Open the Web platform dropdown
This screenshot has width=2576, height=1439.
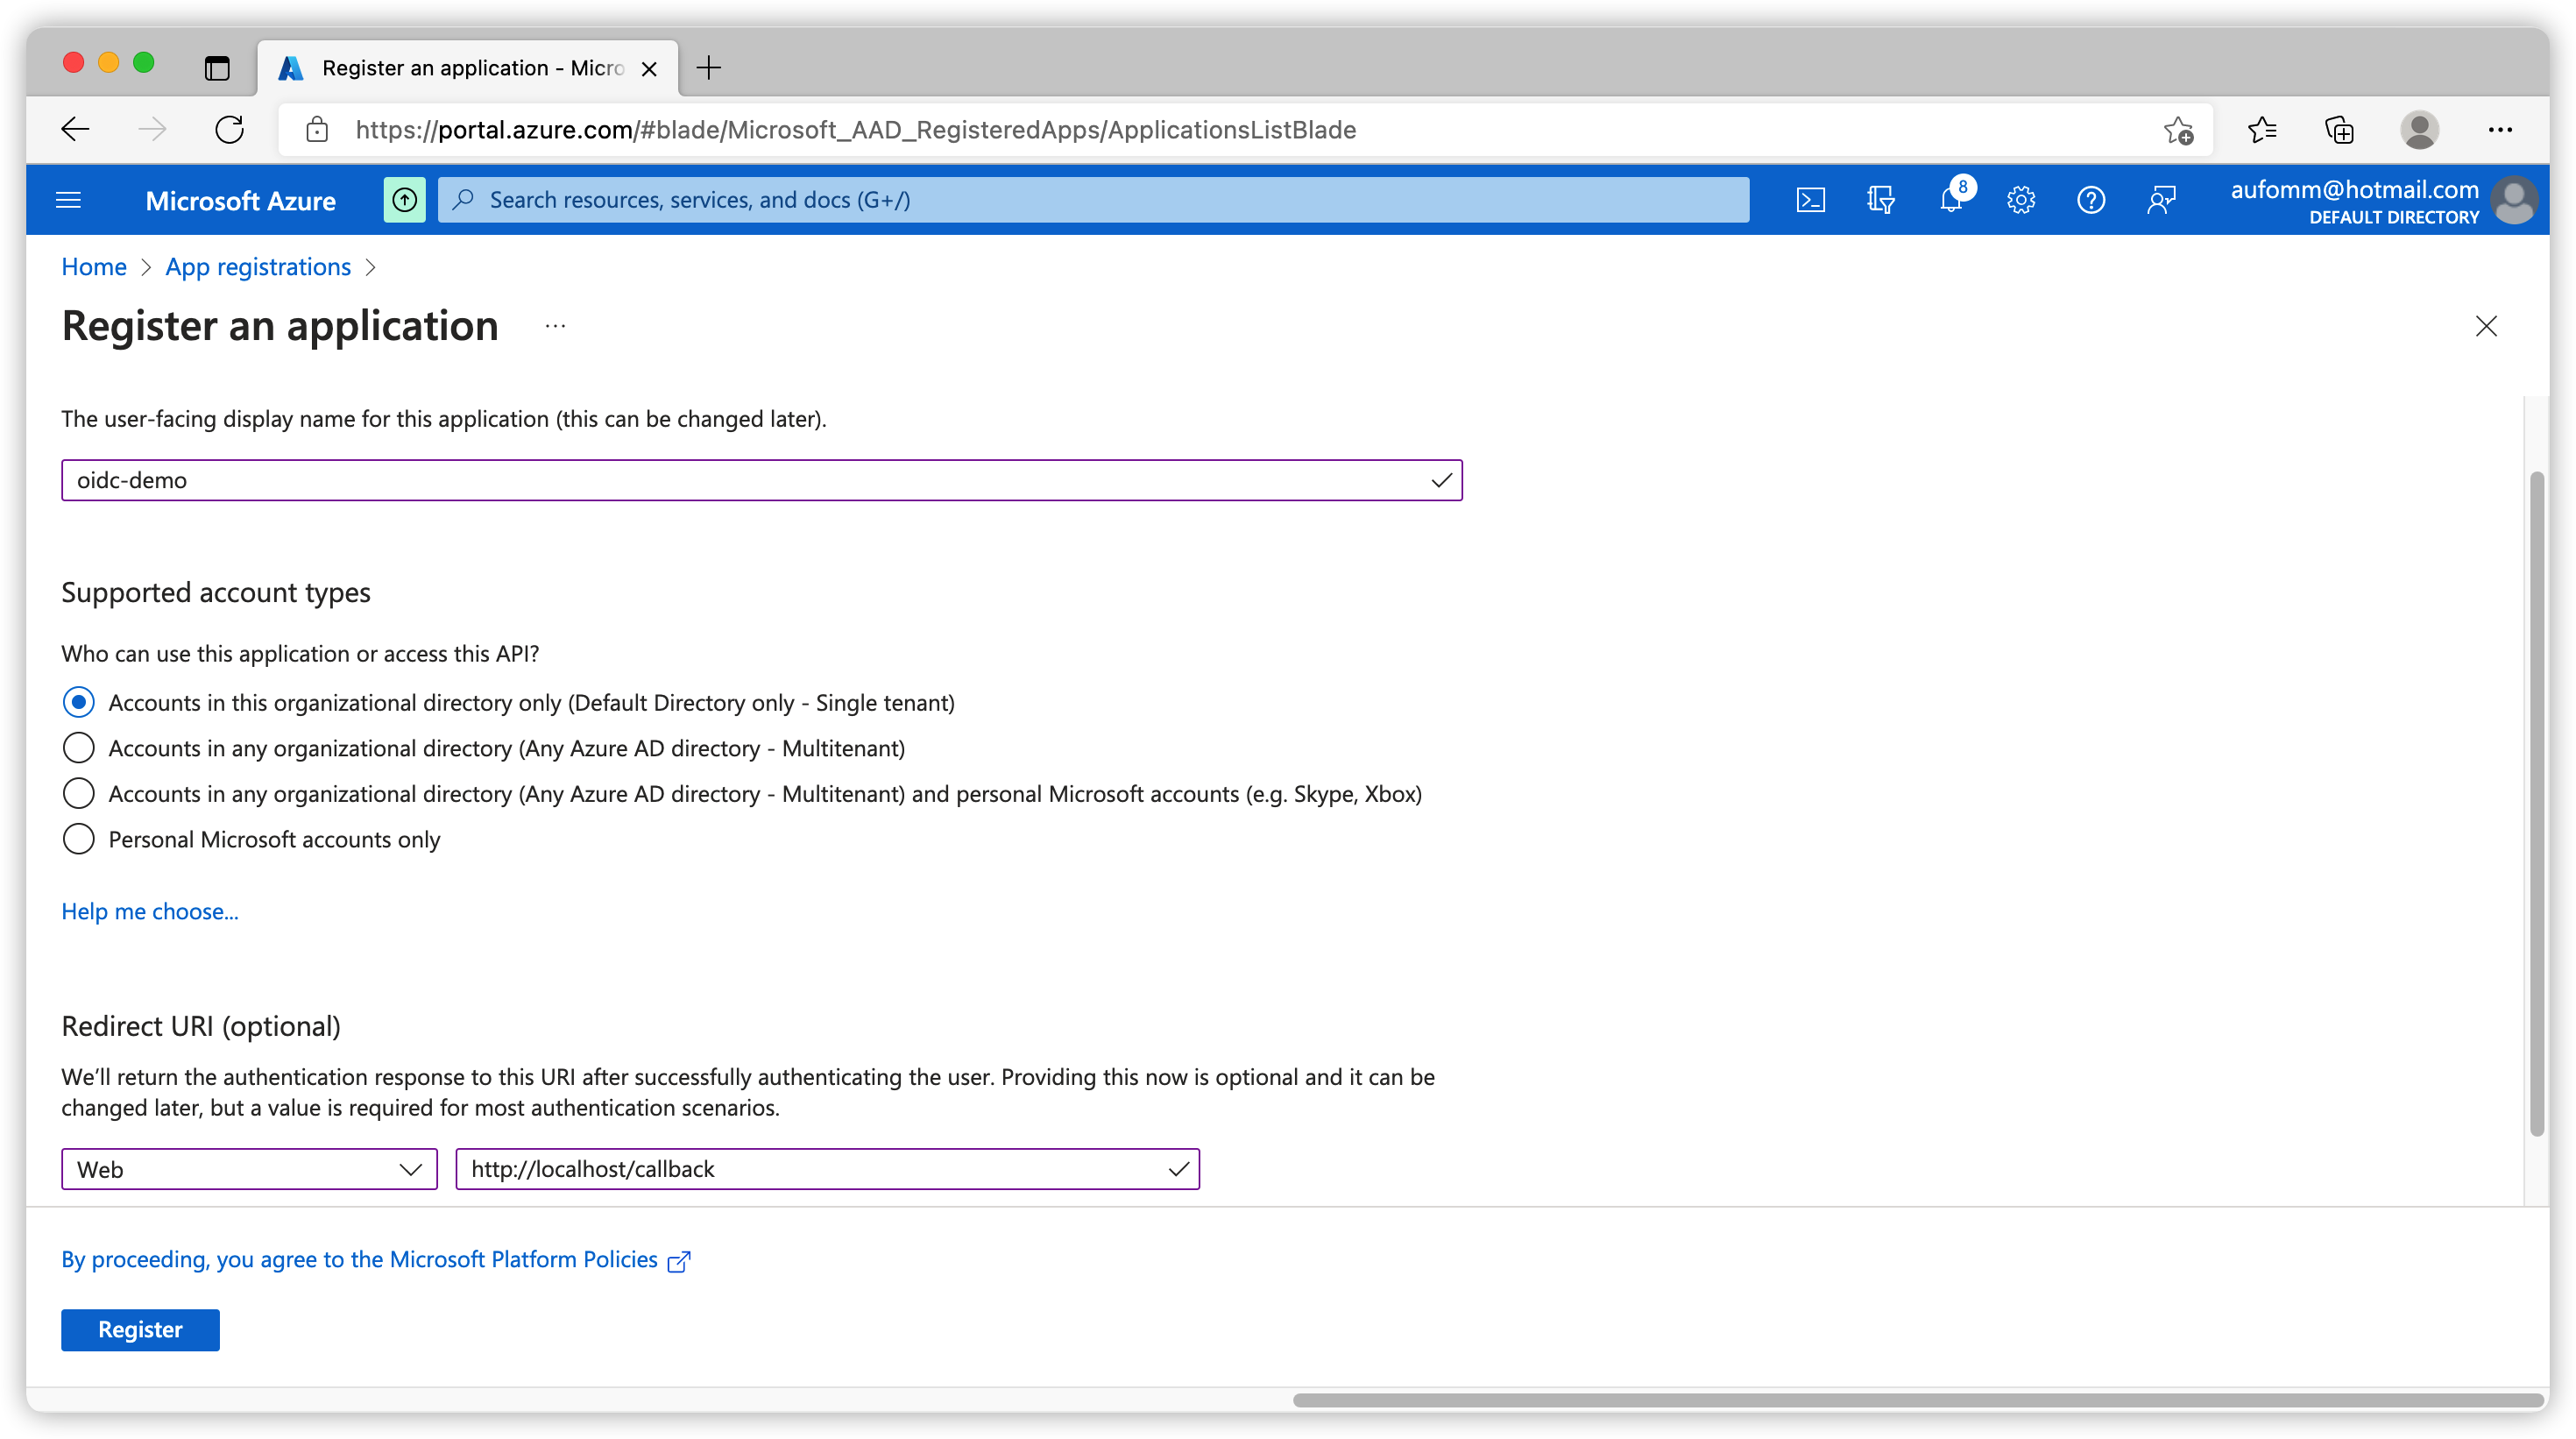click(249, 1169)
